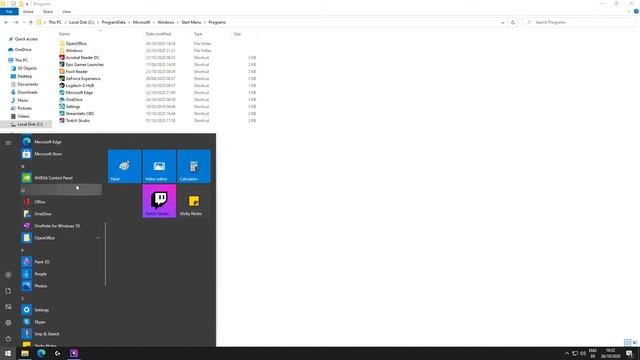Open Microsoft Edge from Start app list
Viewport: 640px width, 360px height.
tap(61, 142)
